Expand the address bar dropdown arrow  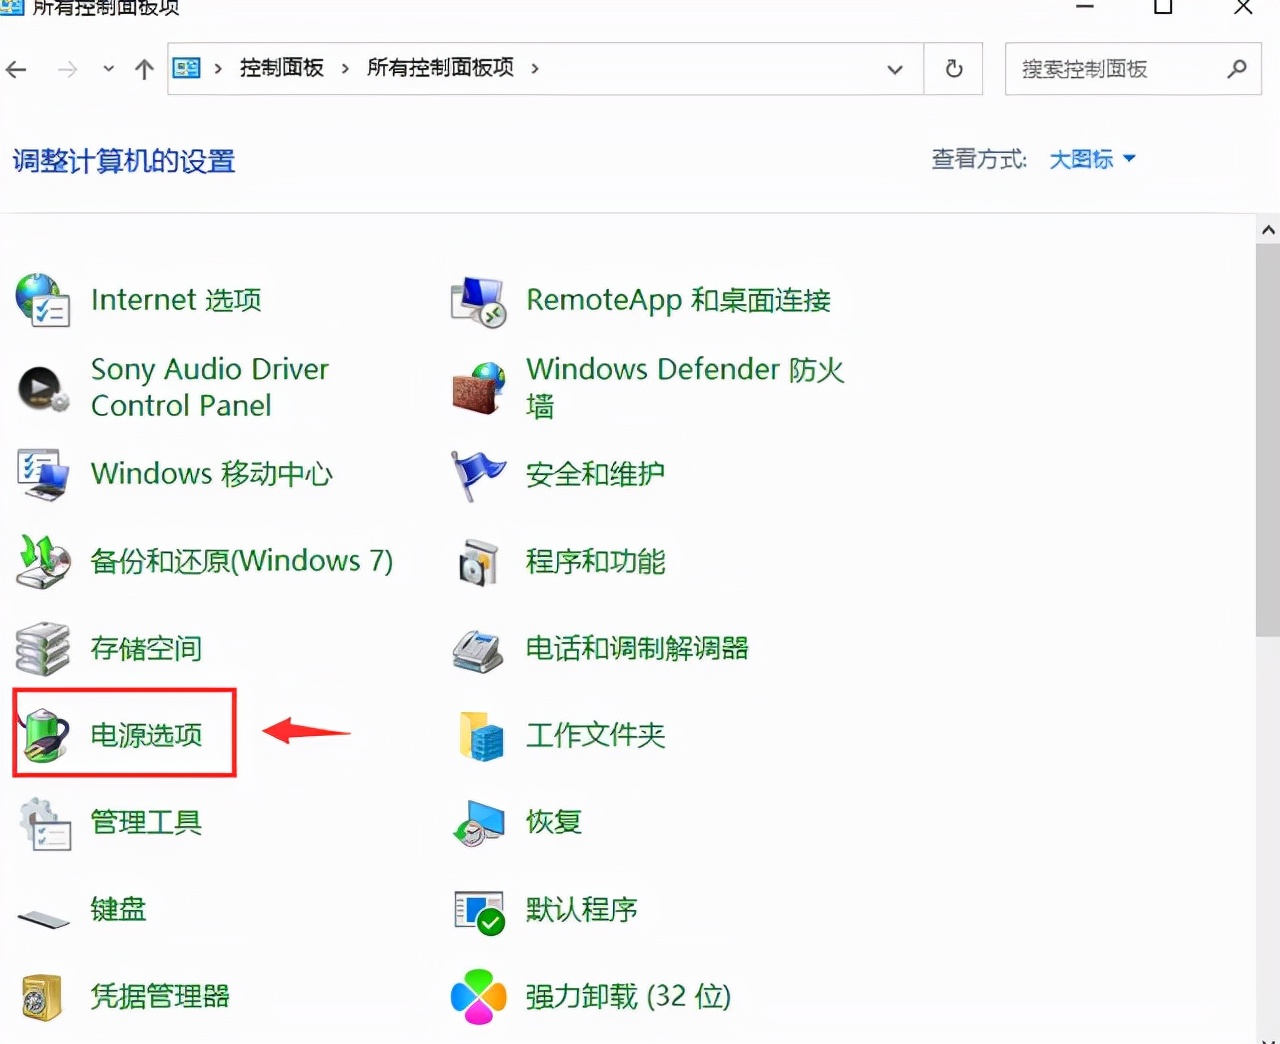pos(894,69)
